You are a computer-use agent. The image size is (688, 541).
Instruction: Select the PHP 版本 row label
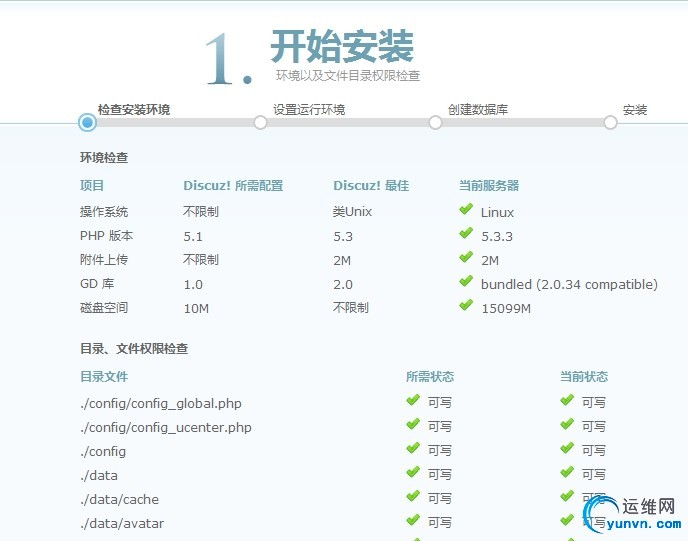point(106,236)
